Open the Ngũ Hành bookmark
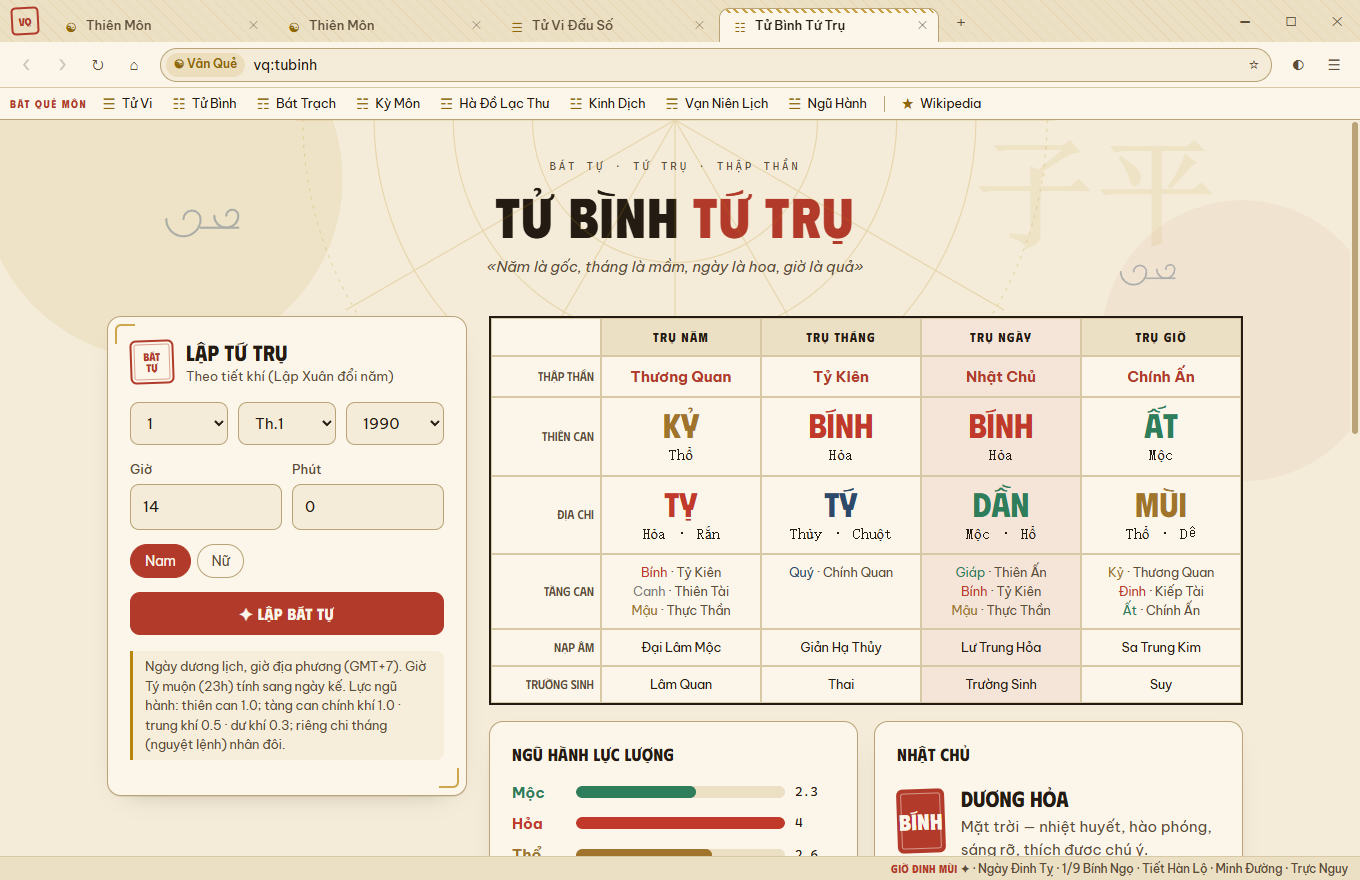Image resolution: width=1360 pixels, height=880 pixels. tap(828, 103)
